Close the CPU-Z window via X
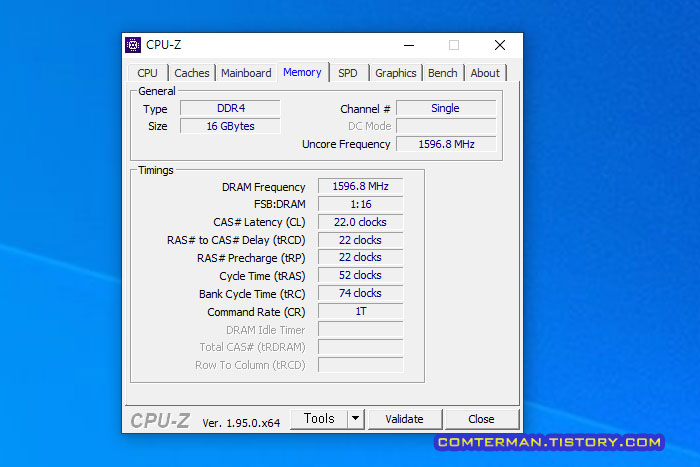 click(x=500, y=45)
